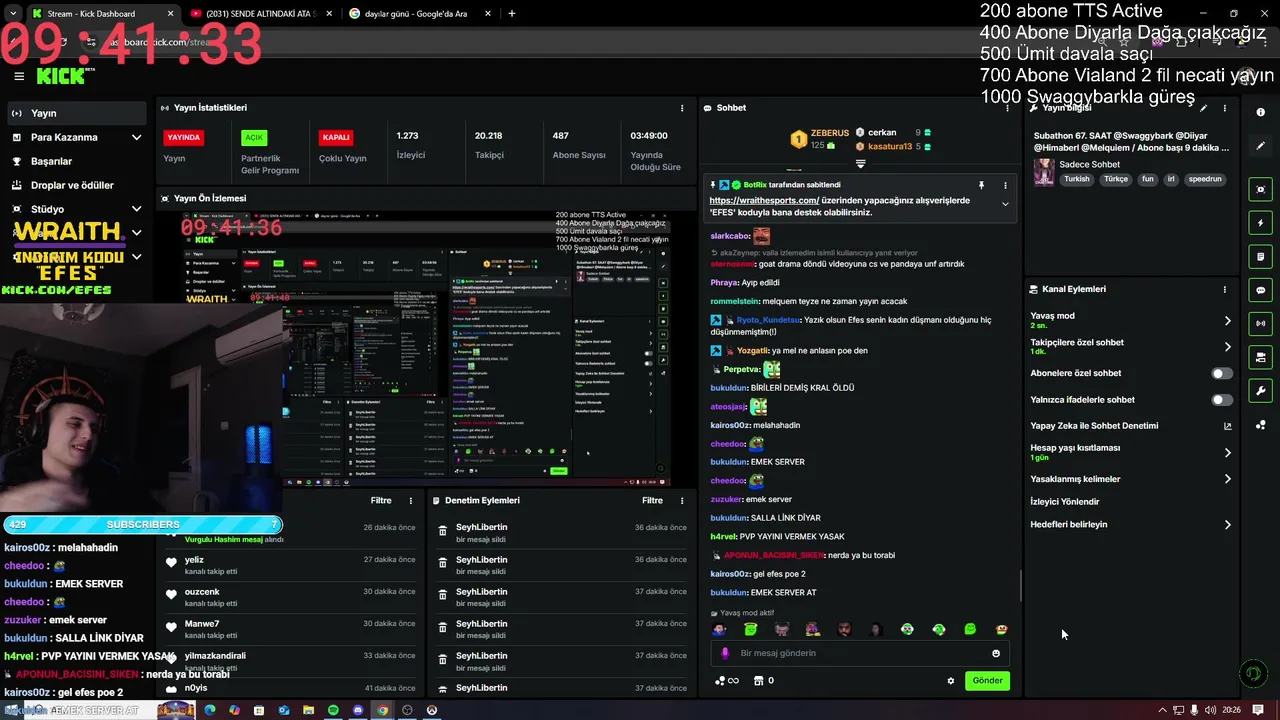Click the speedrun stream tag

click(1205, 179)
